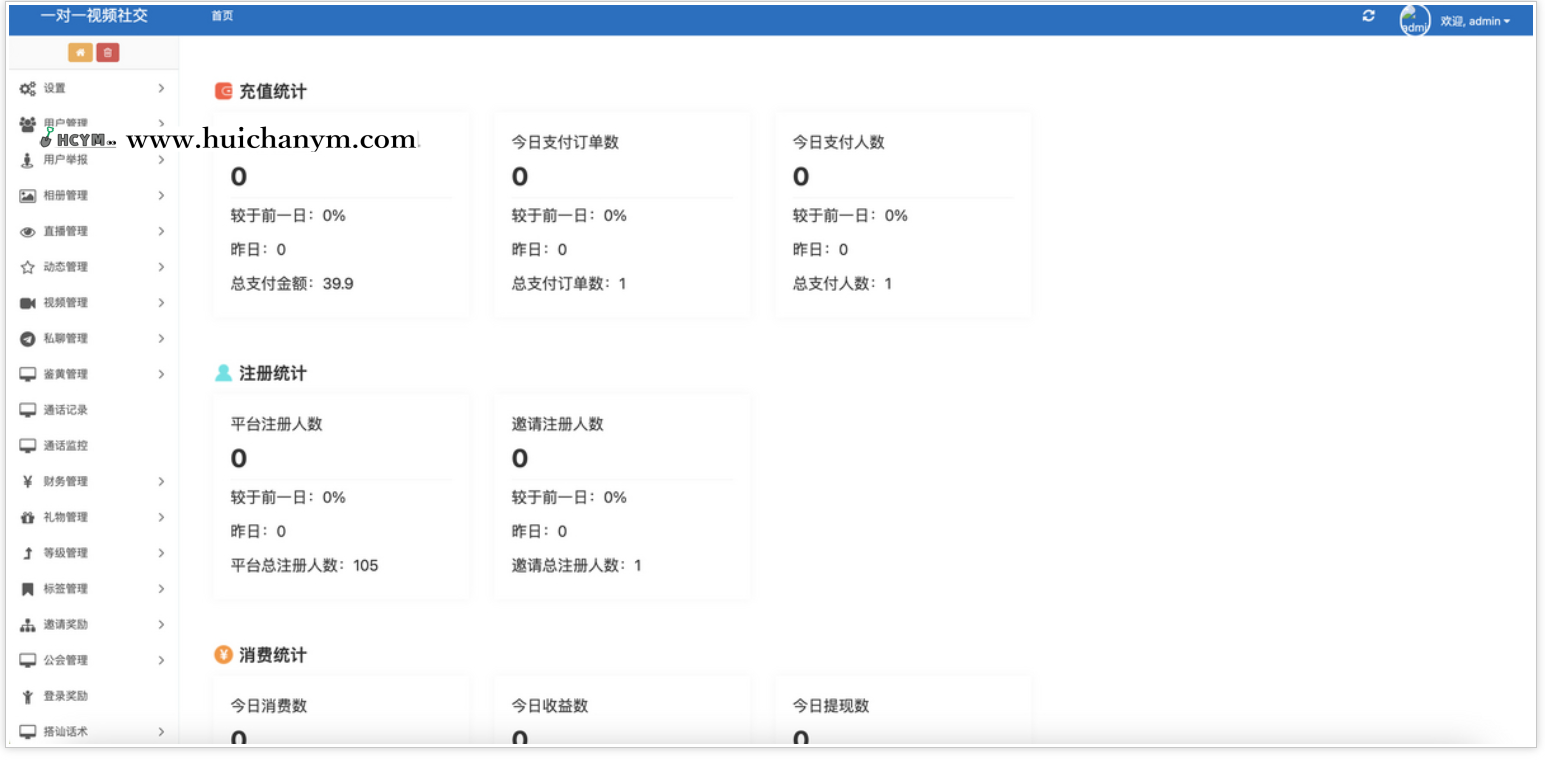Select the gear icon beside 设置
The height and width of the screenshot is (760, 1545).
point(27,88)
